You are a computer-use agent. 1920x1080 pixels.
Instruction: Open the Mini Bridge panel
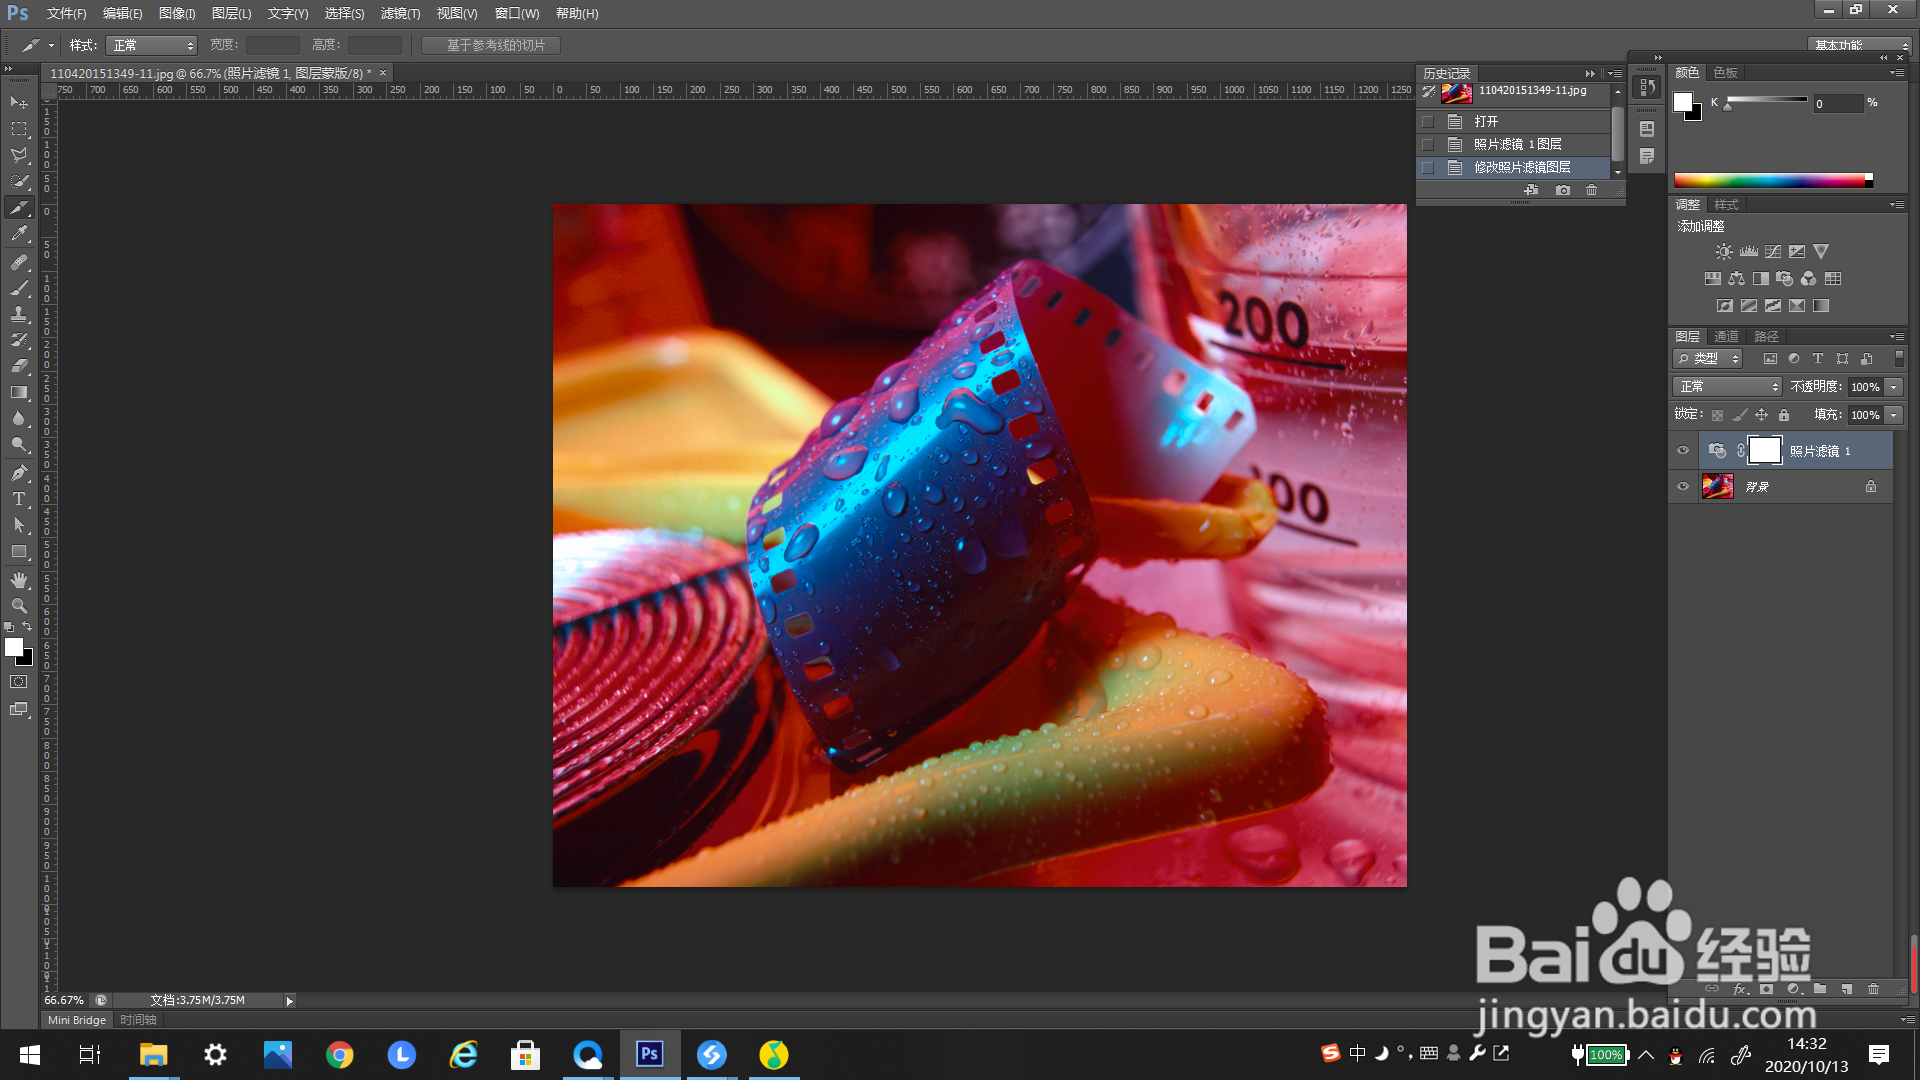point(77,1020)
